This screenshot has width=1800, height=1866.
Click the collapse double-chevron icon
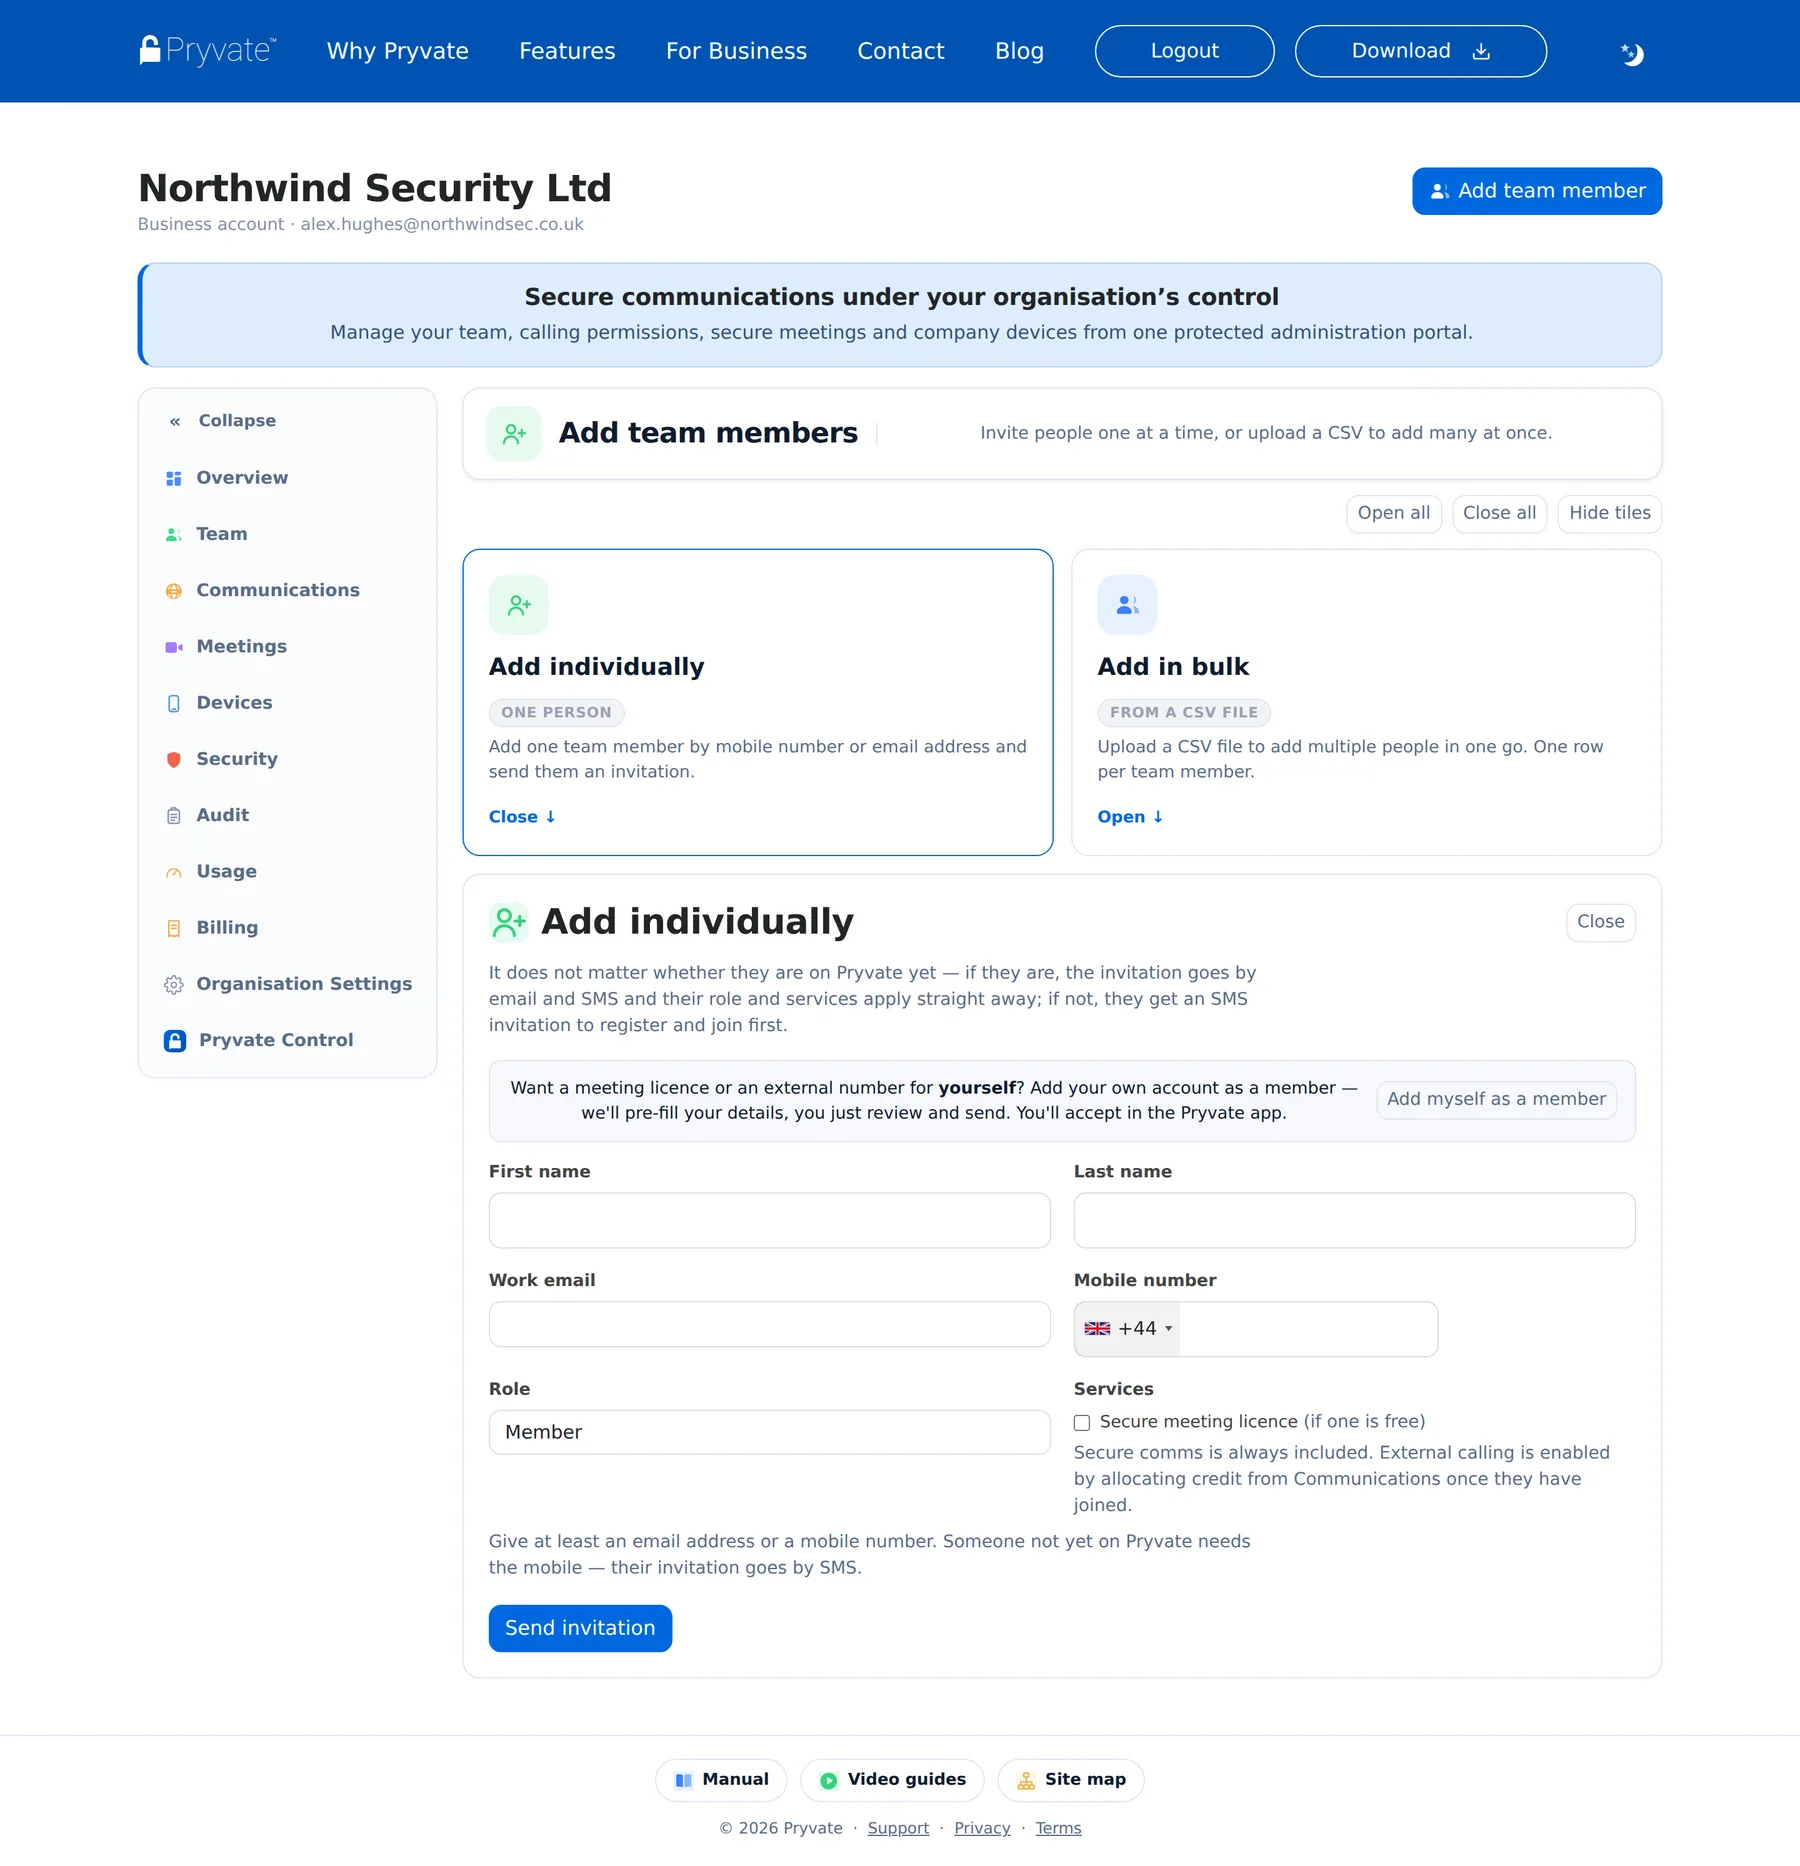point(175,421)
